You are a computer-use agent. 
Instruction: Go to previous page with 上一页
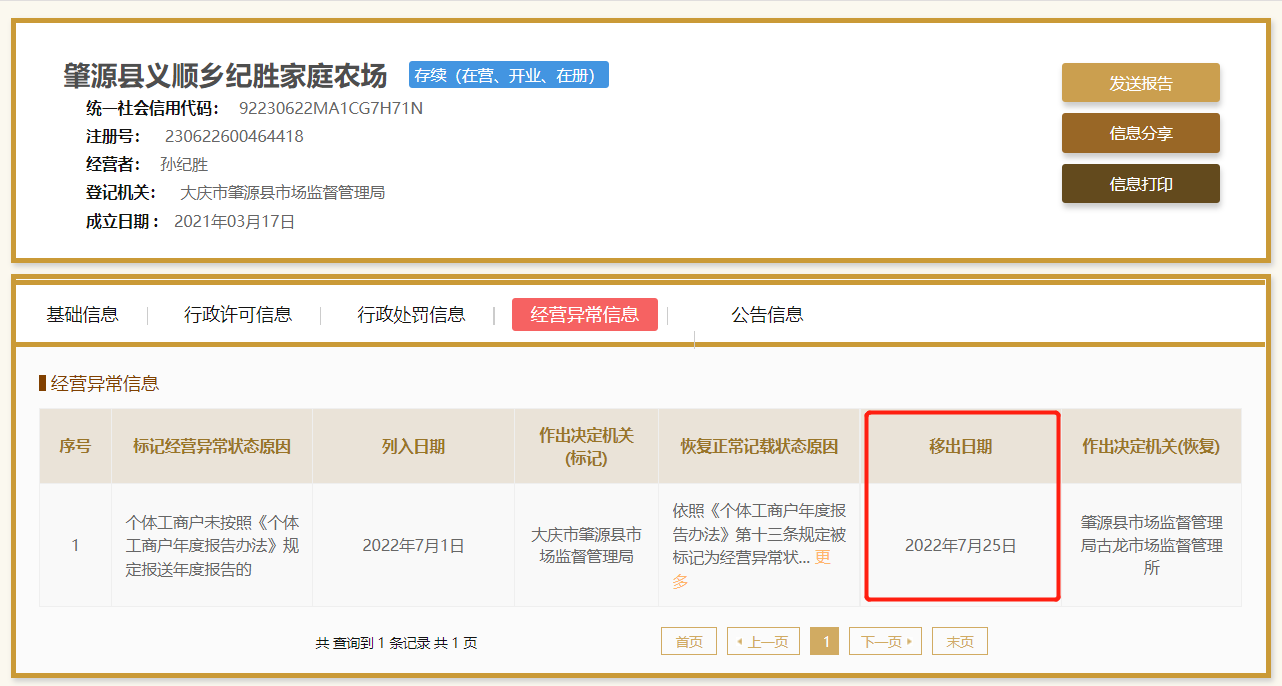[763, 642]
